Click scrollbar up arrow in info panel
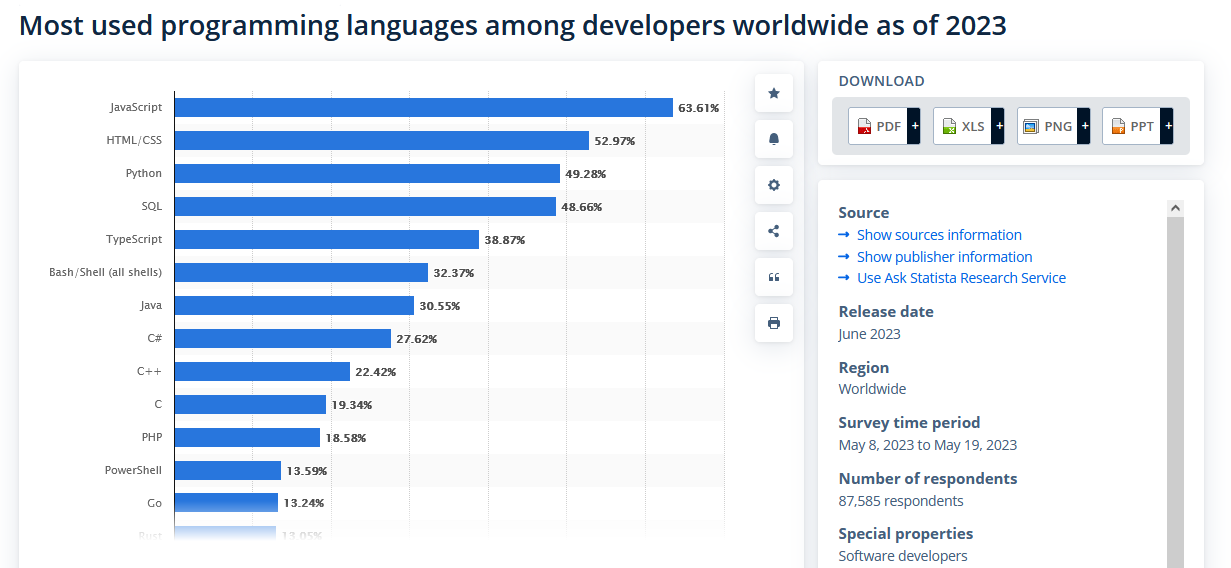Screen dimensions: 1231x568 pos(1175,208)
